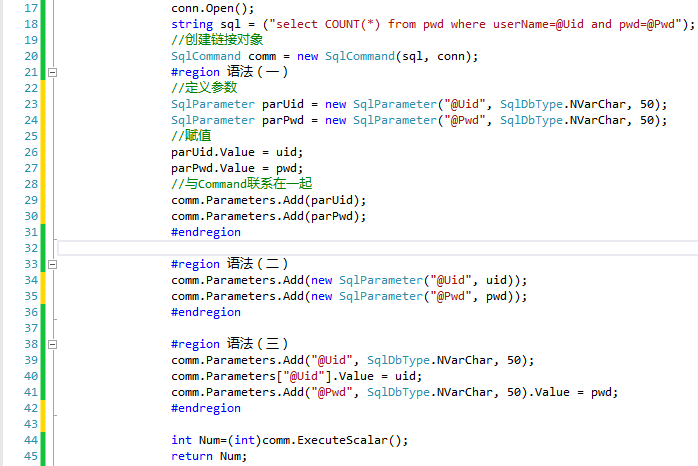698x466 pixels.
Task: Click on 'conn.Open();' text
Action: coord(213,8)
